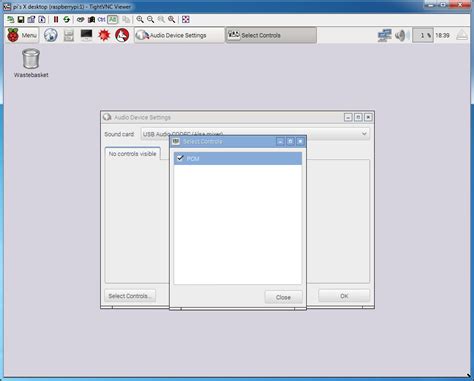Toggle the Ctrl key state in the toolbar
This screenshot has height=381, width=474.
102,20
